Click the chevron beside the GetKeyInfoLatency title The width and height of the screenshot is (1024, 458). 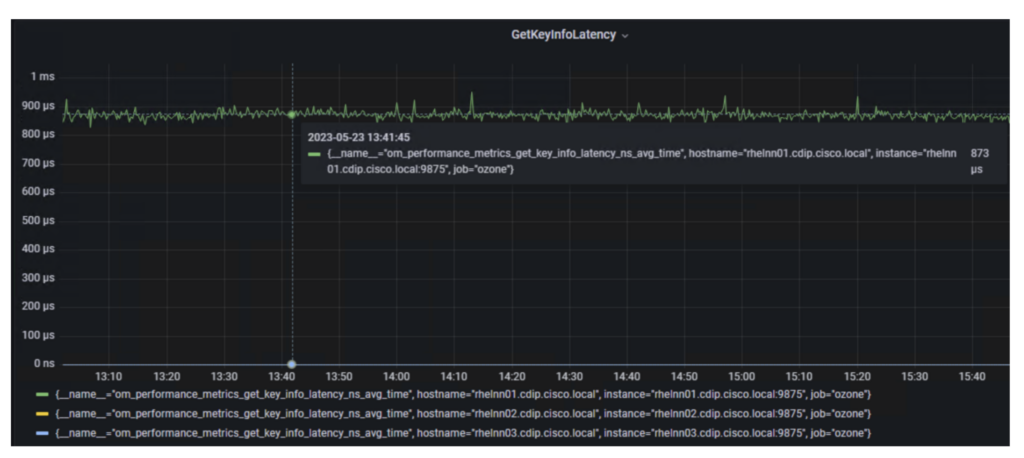click(x=626, y=36)
